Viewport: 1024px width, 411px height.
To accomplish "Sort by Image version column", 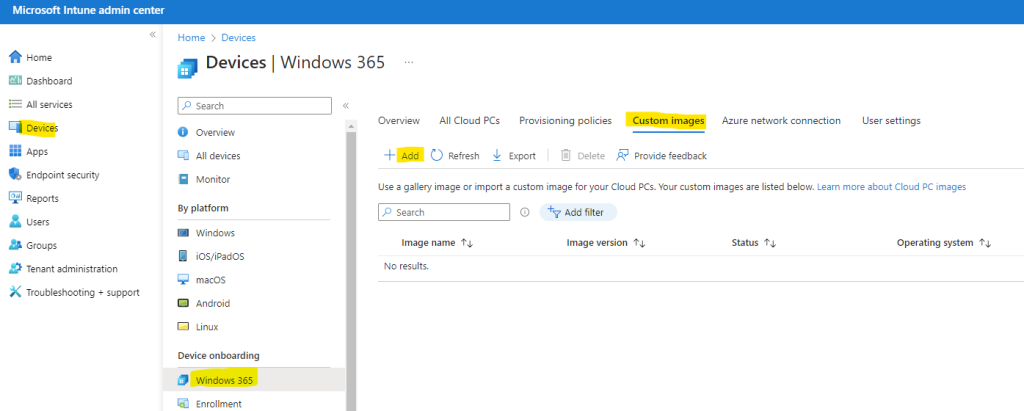I will pyautogui.click(x=606, y=242).
